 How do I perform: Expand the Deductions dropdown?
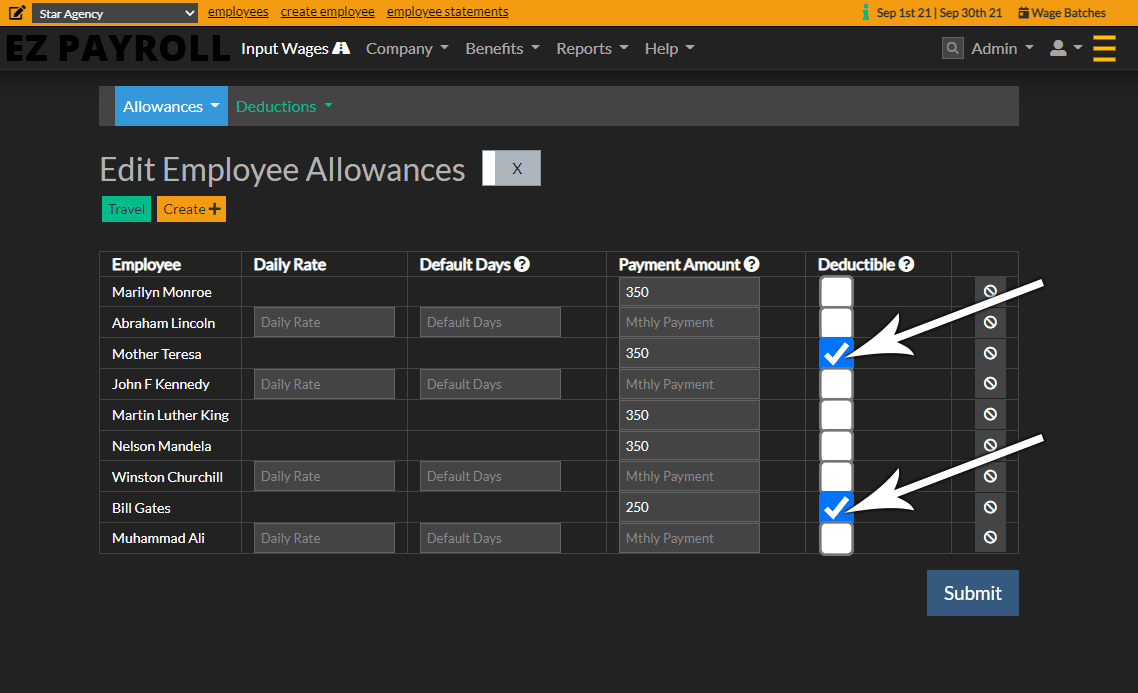click(x=284, y=106)
